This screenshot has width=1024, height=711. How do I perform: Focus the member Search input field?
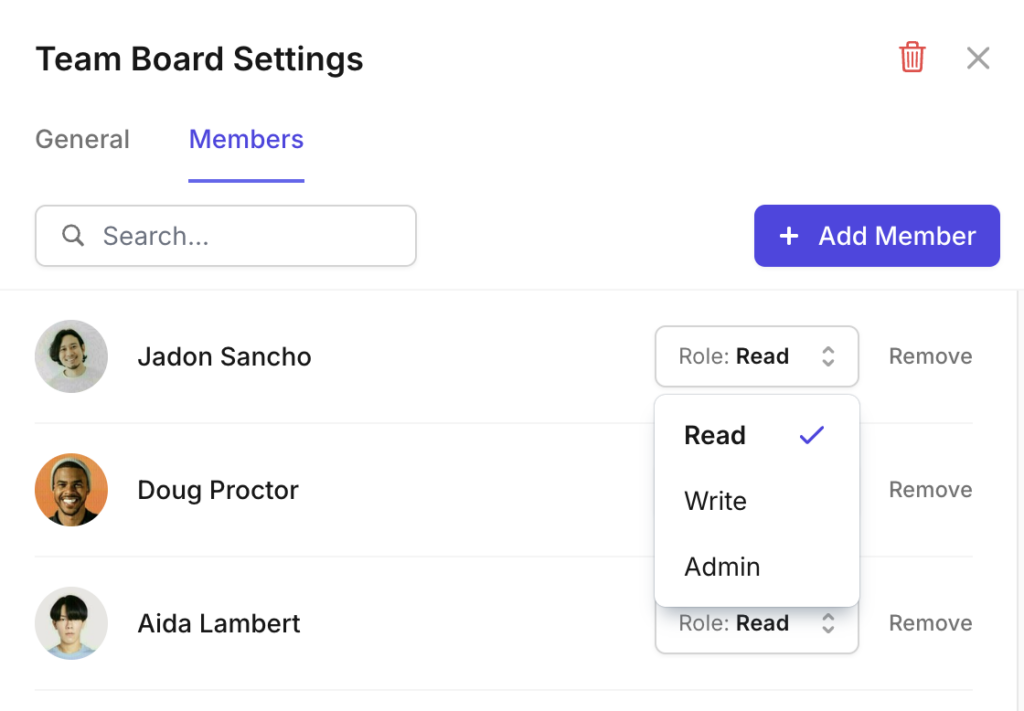225,236
